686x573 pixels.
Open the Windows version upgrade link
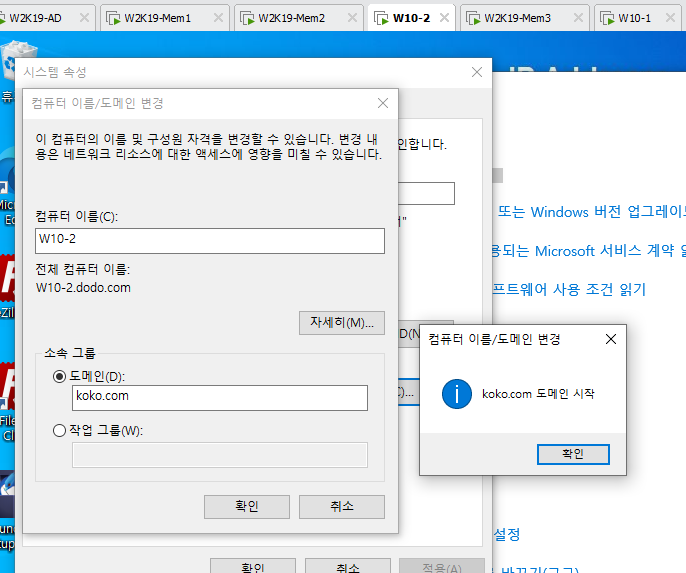[592, 212]
